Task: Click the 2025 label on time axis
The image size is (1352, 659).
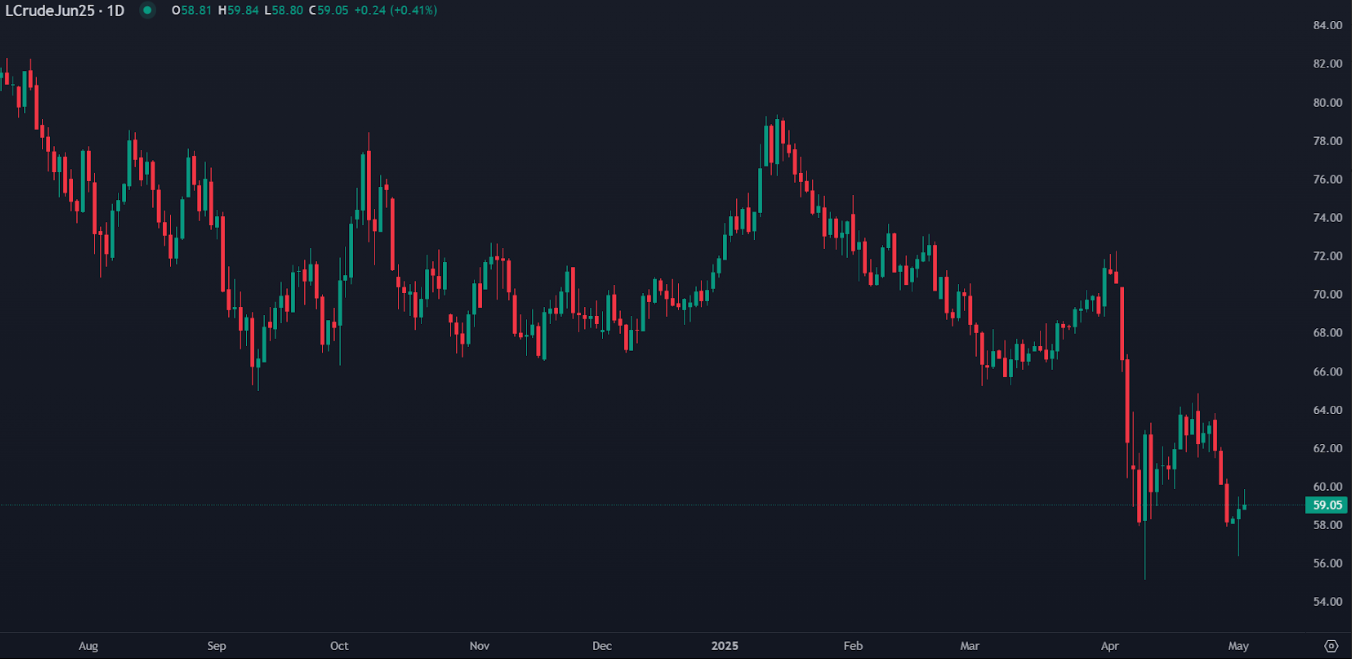Action: (724, 646)
